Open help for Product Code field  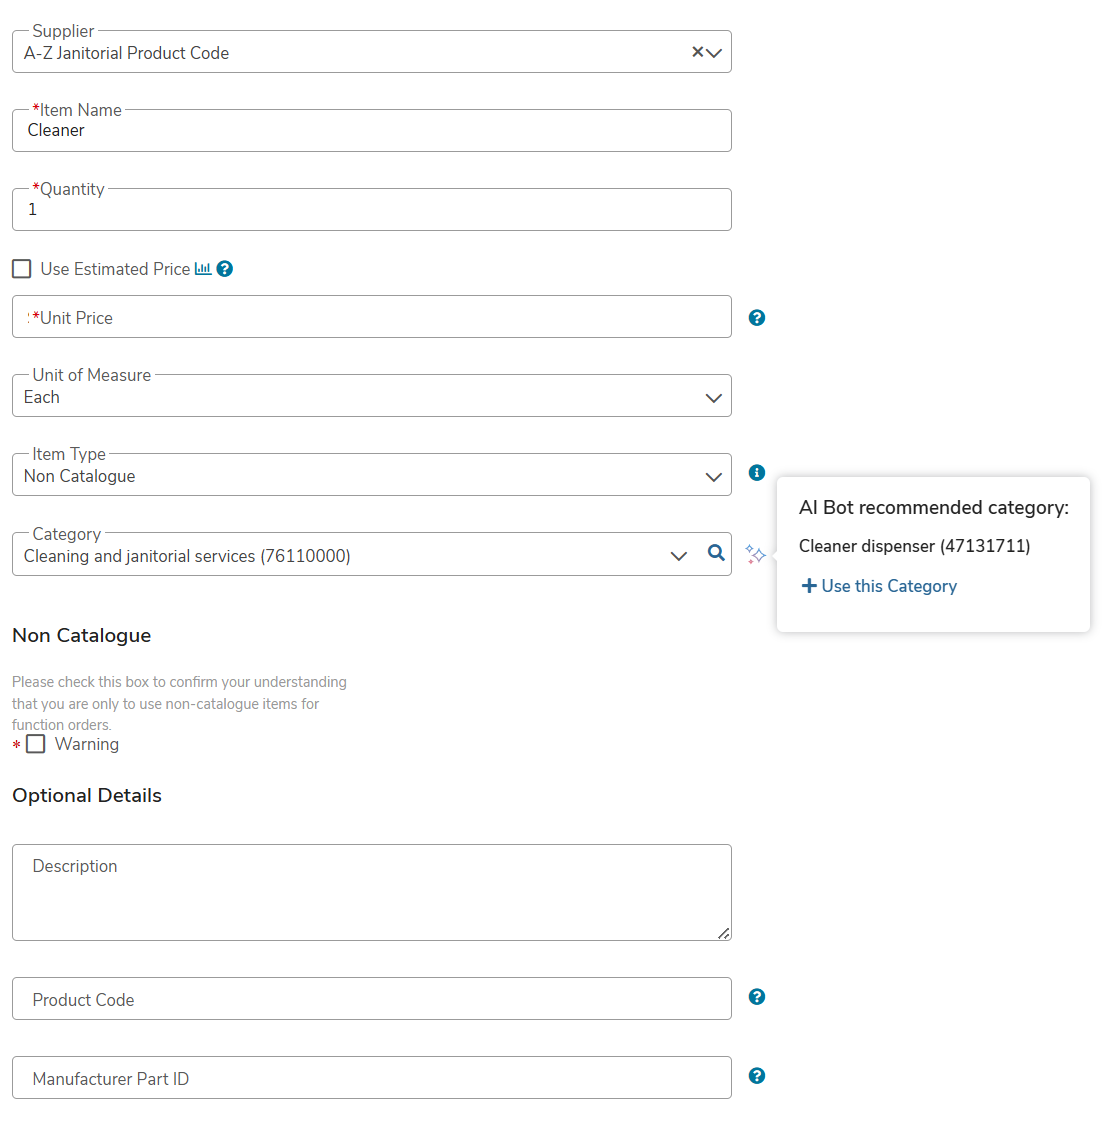pos(757,997)
